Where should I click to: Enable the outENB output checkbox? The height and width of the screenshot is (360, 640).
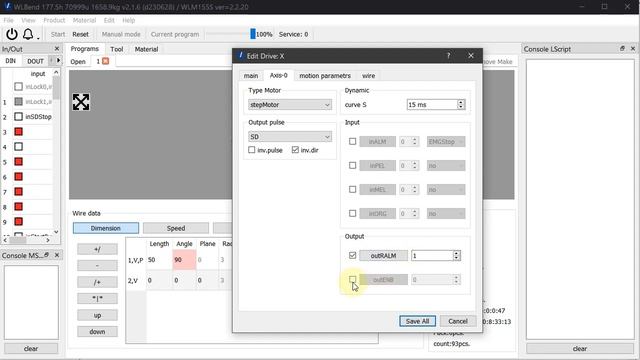tap(352, 280)
